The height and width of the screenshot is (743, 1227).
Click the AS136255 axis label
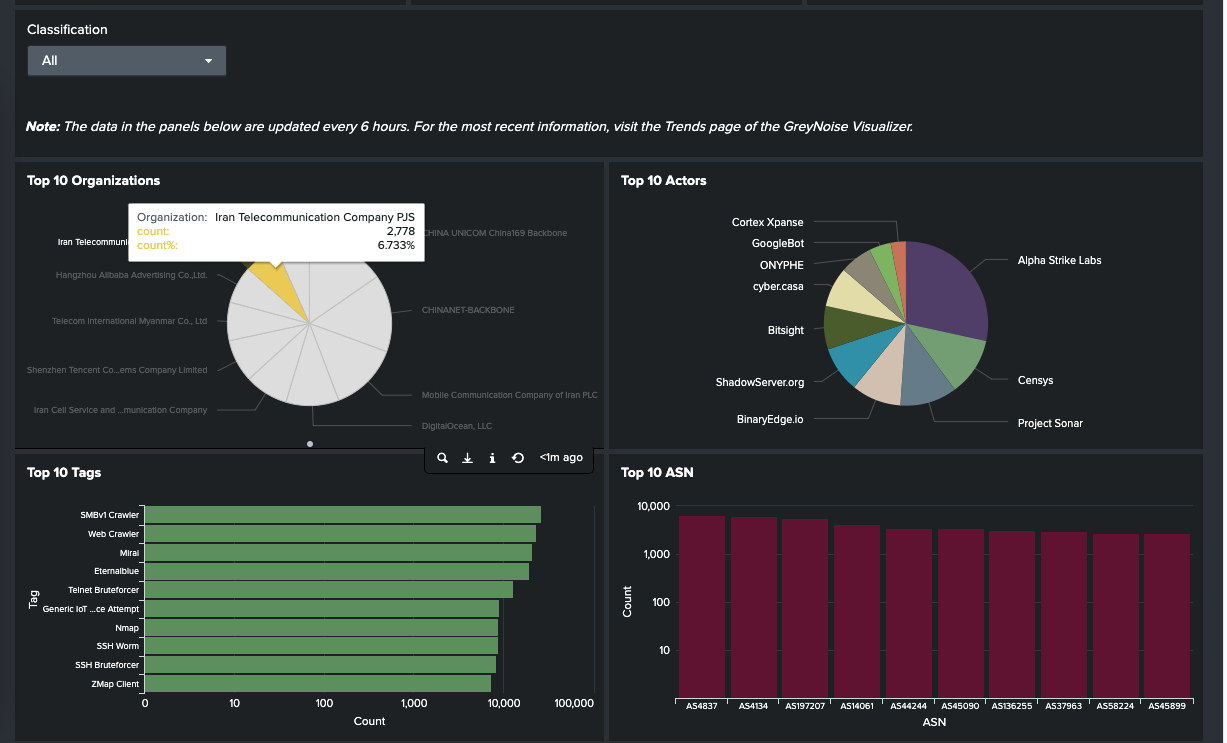(1012, 706)
